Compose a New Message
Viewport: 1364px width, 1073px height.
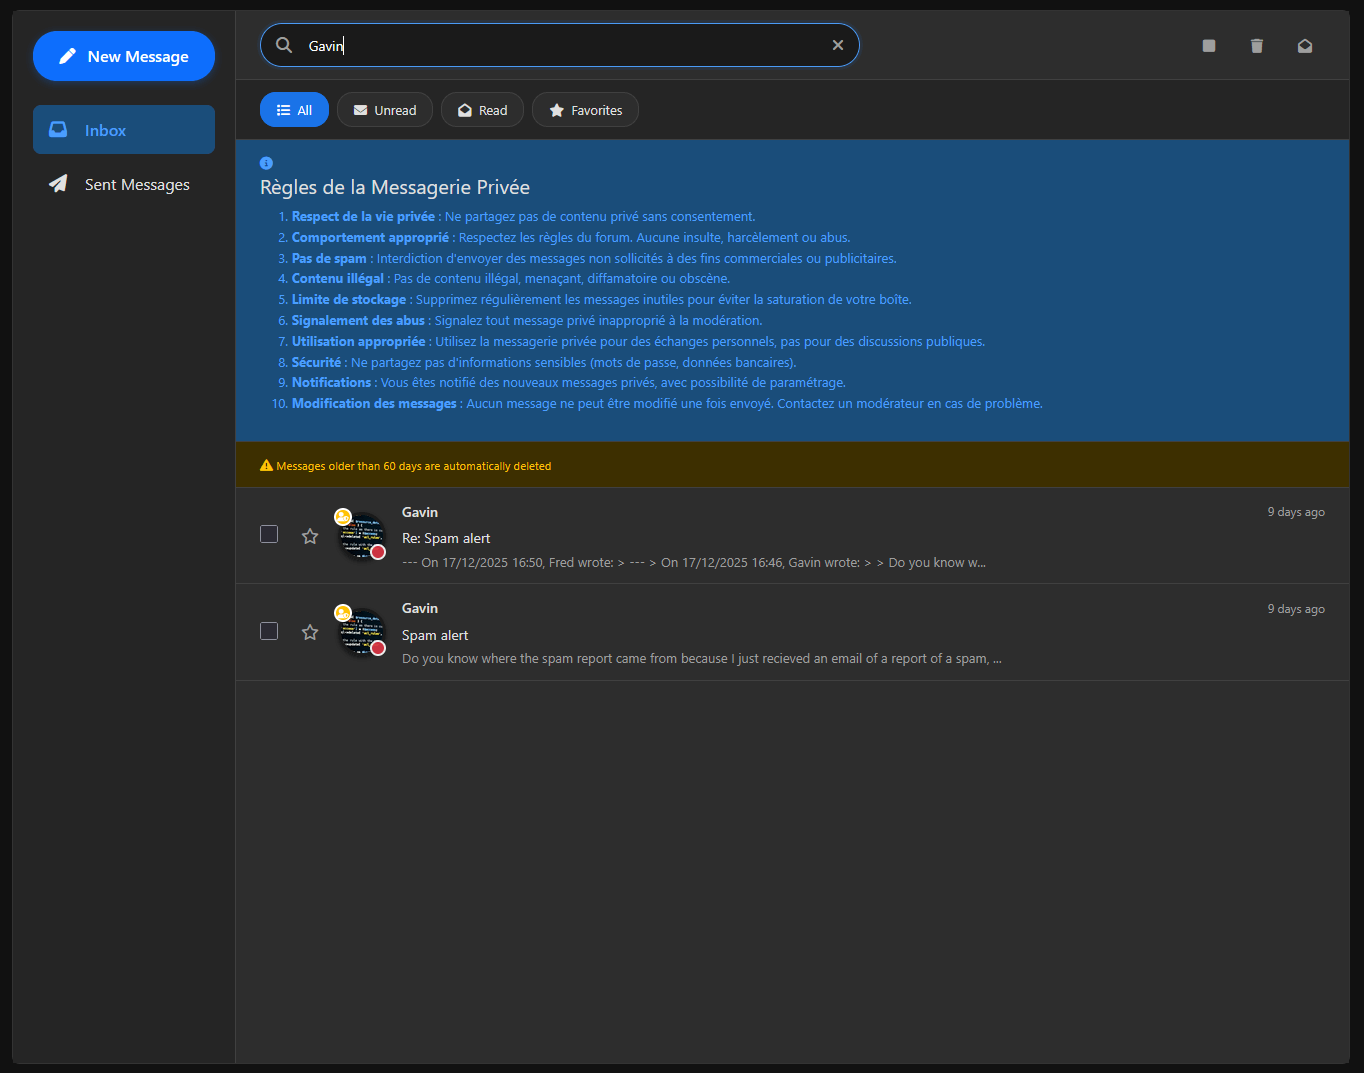tap(124, 56)
